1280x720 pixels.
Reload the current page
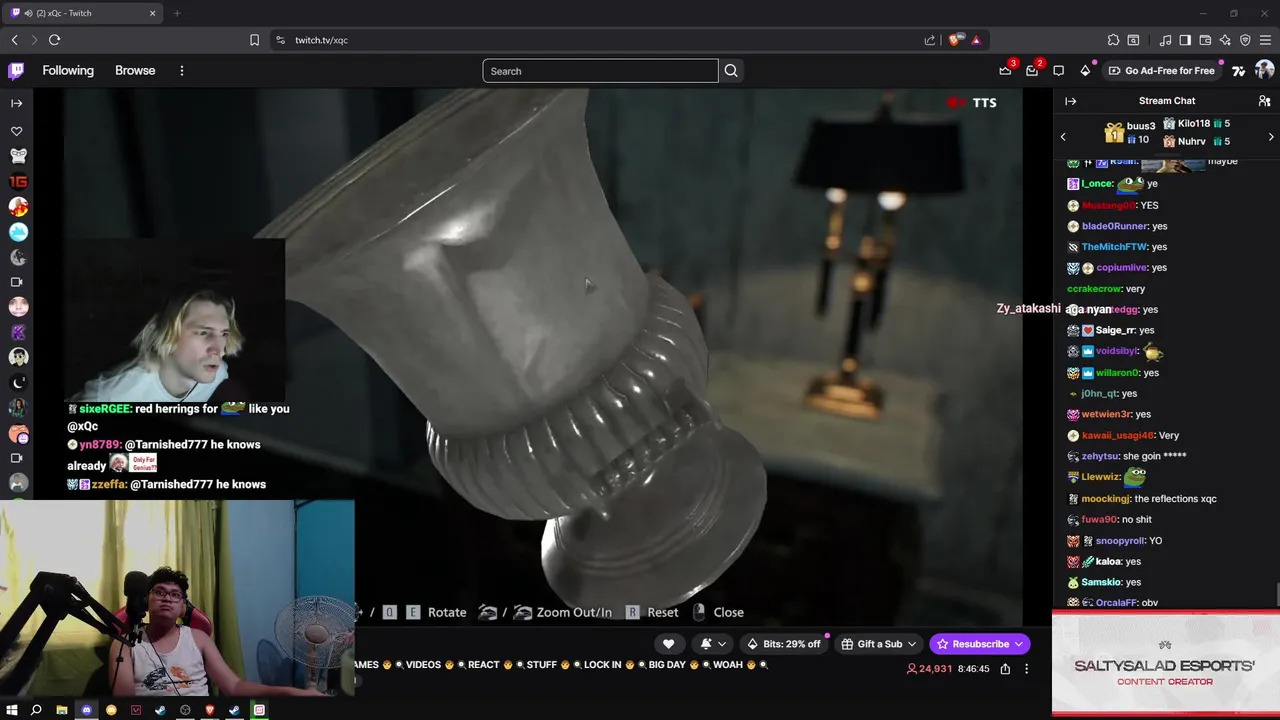point(54,40)
